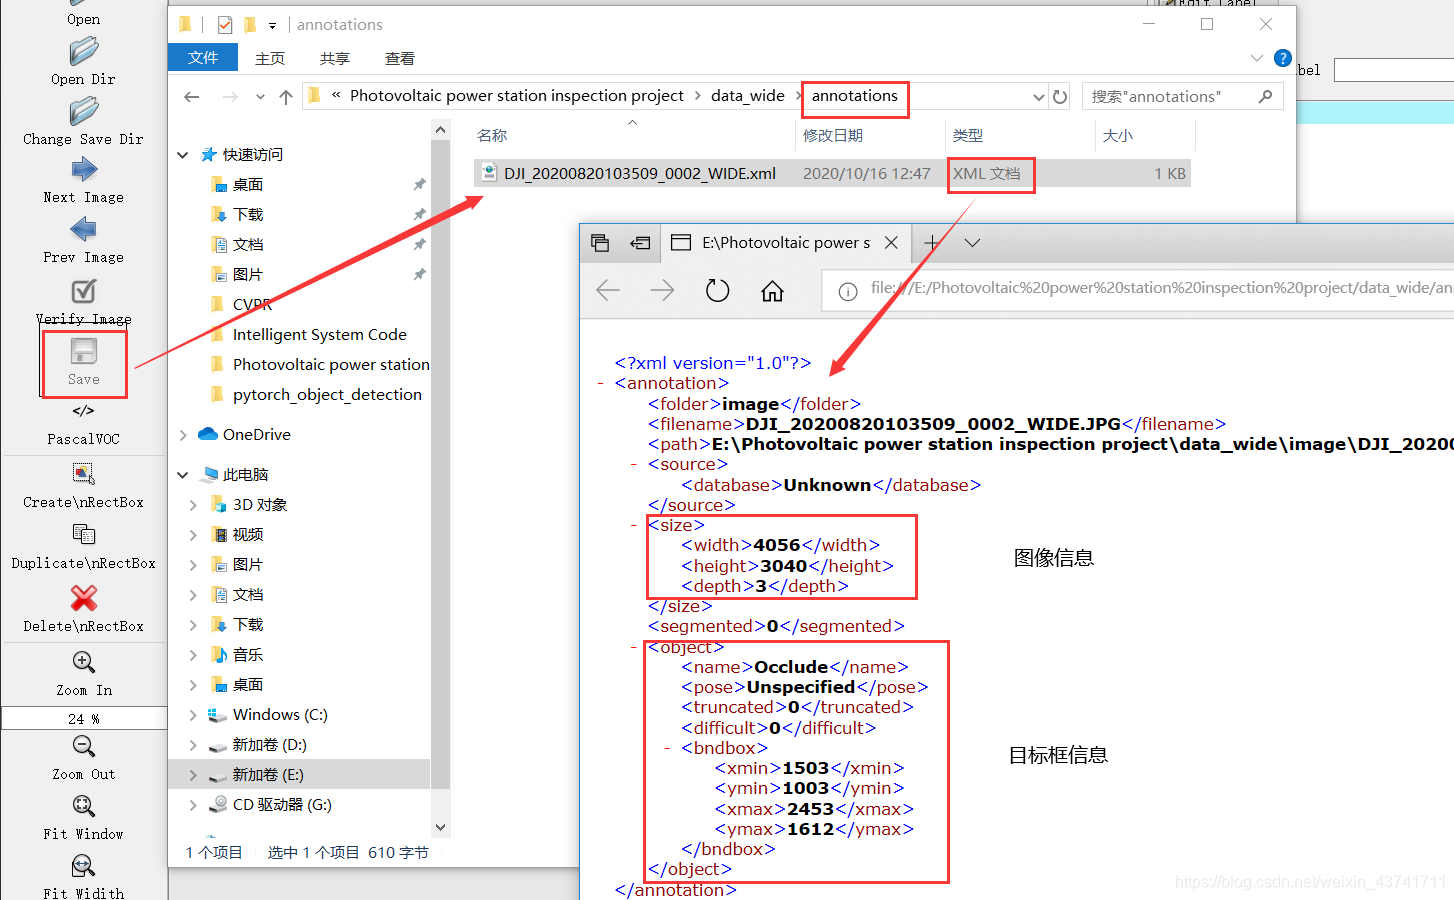Select CD 驱动器 (G:) in tree

point(282,805)
